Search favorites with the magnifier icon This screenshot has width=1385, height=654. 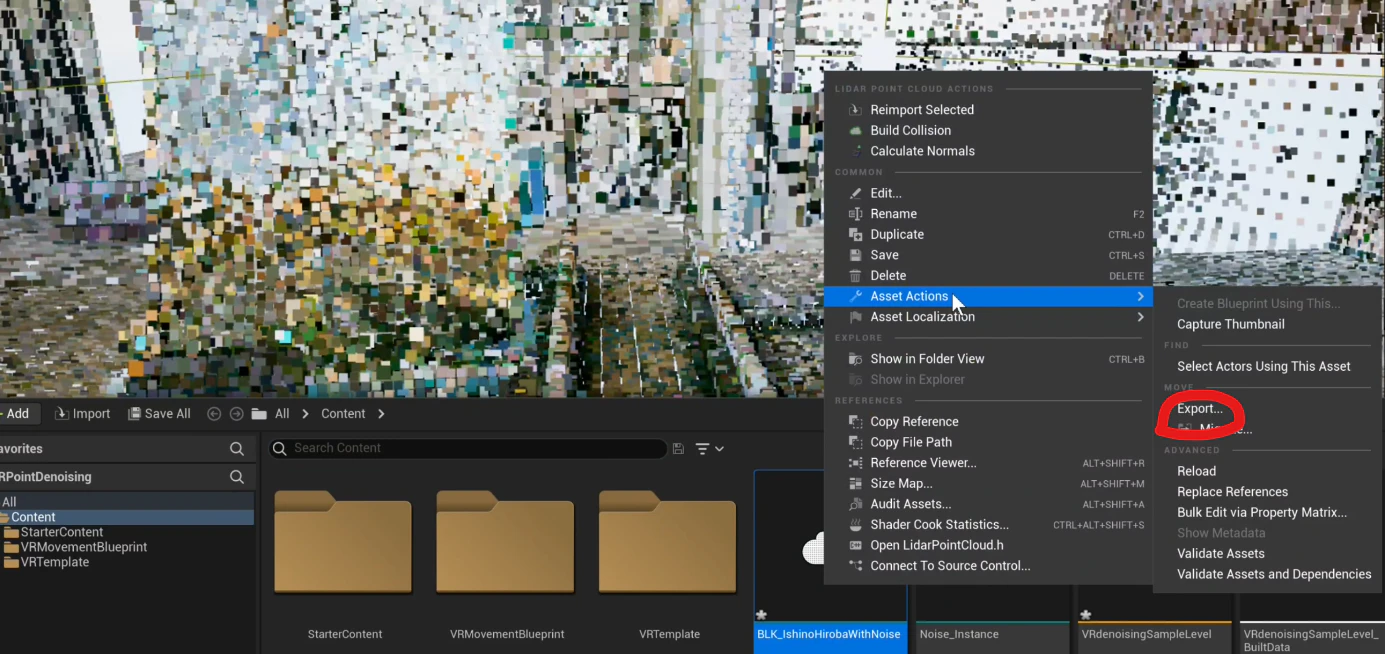coord(237,449)
